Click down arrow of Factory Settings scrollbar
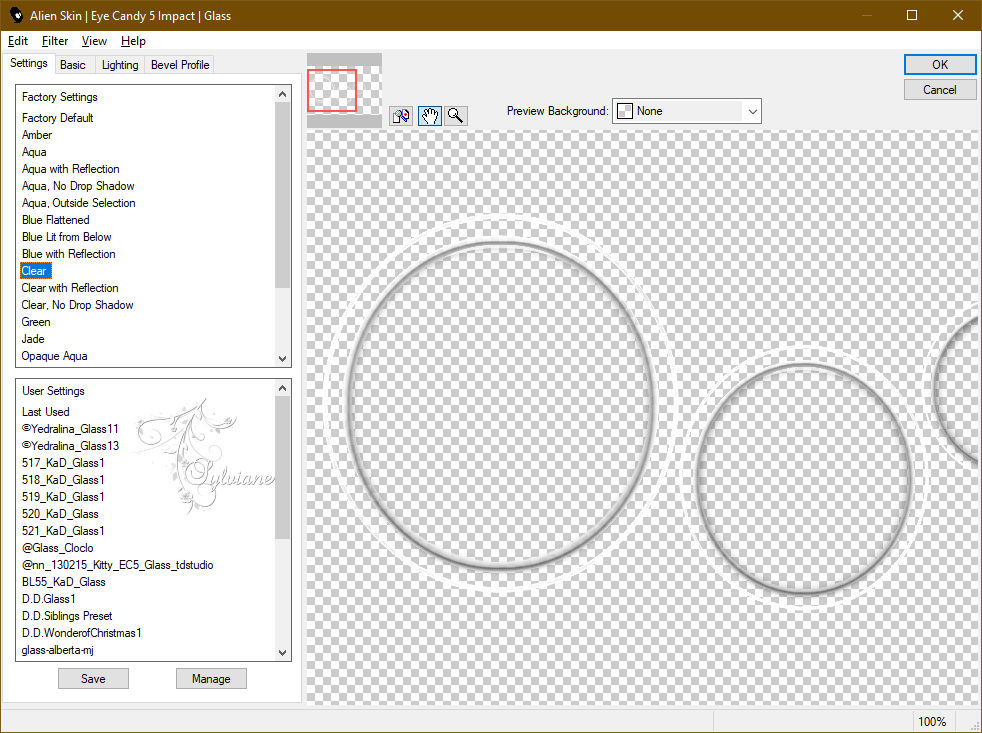 coord(282,359)
